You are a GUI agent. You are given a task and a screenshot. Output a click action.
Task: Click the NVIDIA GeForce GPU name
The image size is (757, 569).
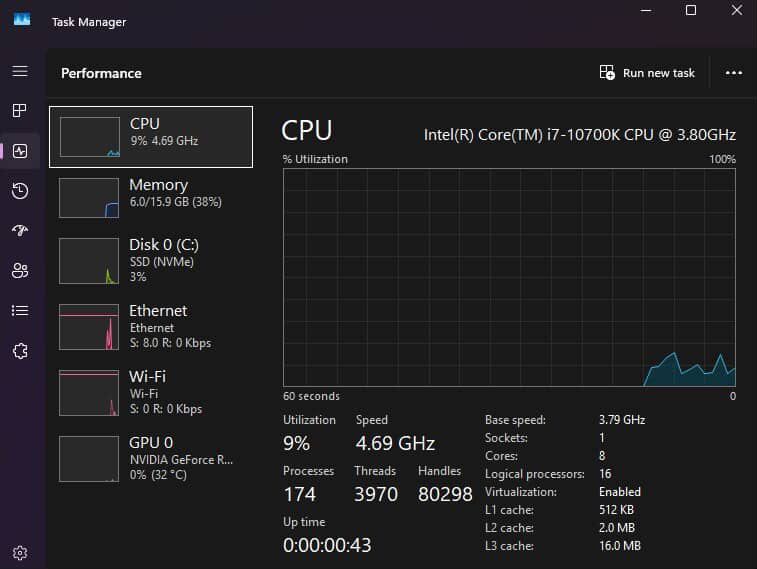(x=181, y=459)
